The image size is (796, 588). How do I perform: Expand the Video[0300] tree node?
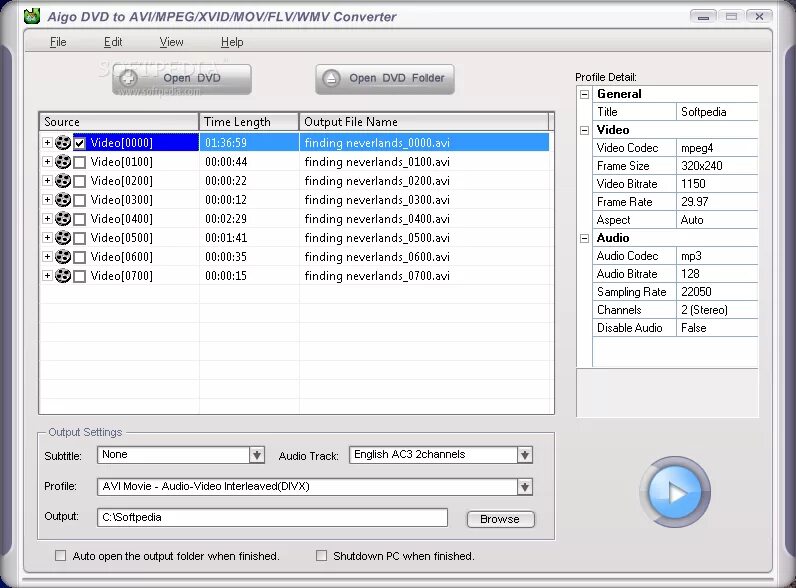(x=47, y=200)
